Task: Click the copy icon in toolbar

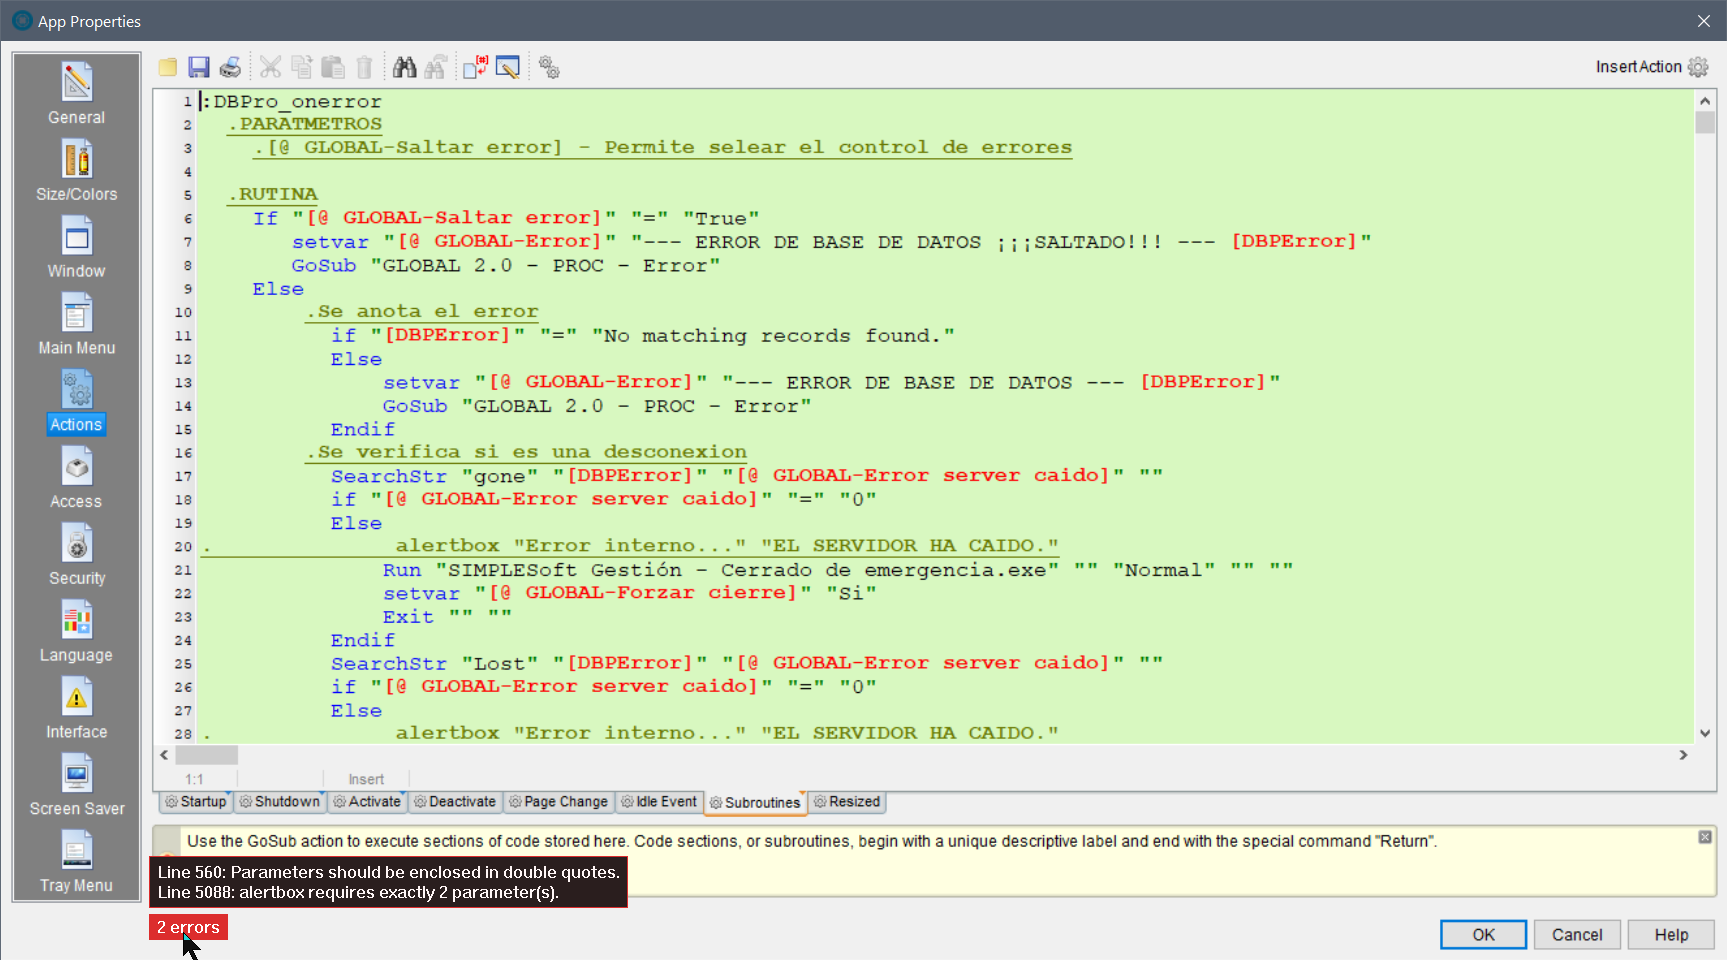Action: pos(302,67)
